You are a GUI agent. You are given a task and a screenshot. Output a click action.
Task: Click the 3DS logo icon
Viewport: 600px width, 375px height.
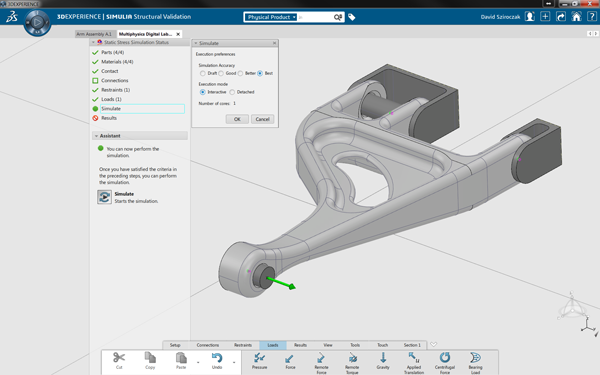tap(12, 17)
